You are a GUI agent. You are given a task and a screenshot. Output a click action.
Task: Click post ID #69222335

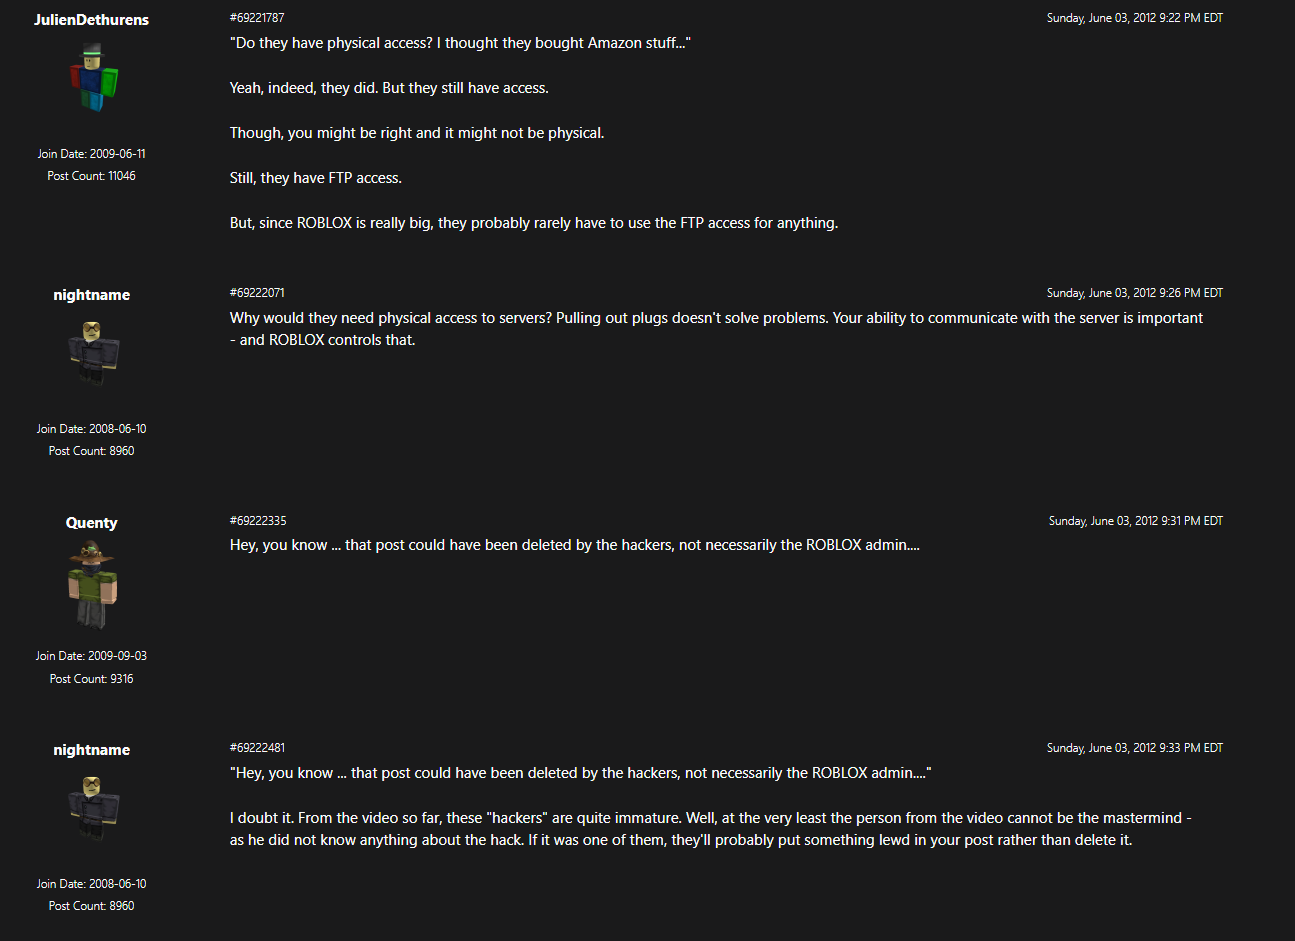(x=258, y=521)
